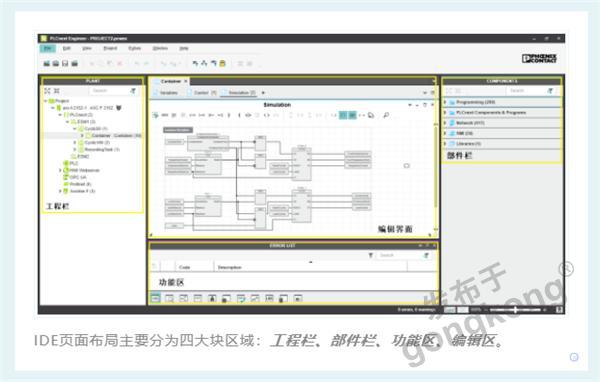Click the first highlighted icon in bottom panel bar
Screen dimensions: 600x382
pos(155,298)
